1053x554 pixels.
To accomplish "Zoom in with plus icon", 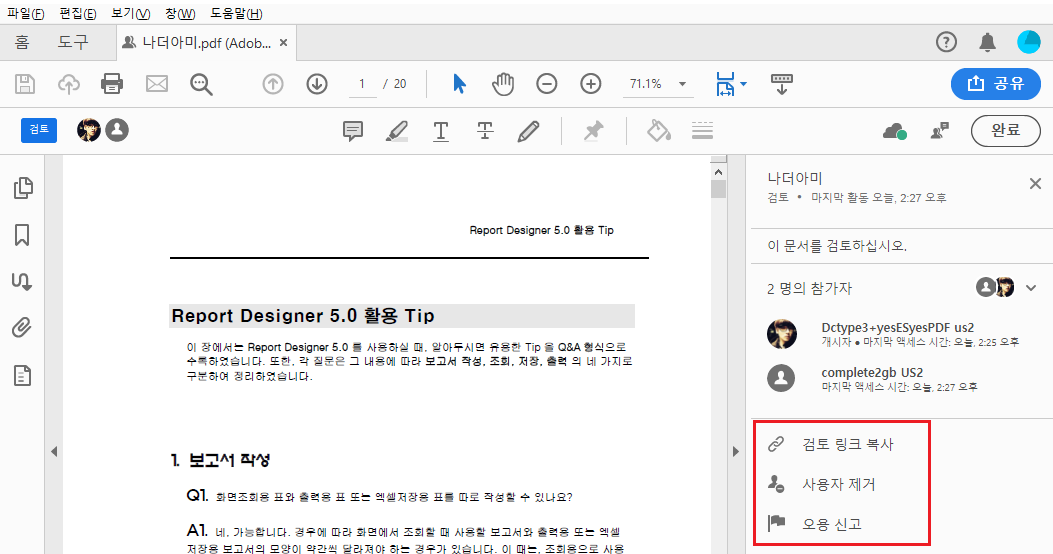I will [591, 84].
